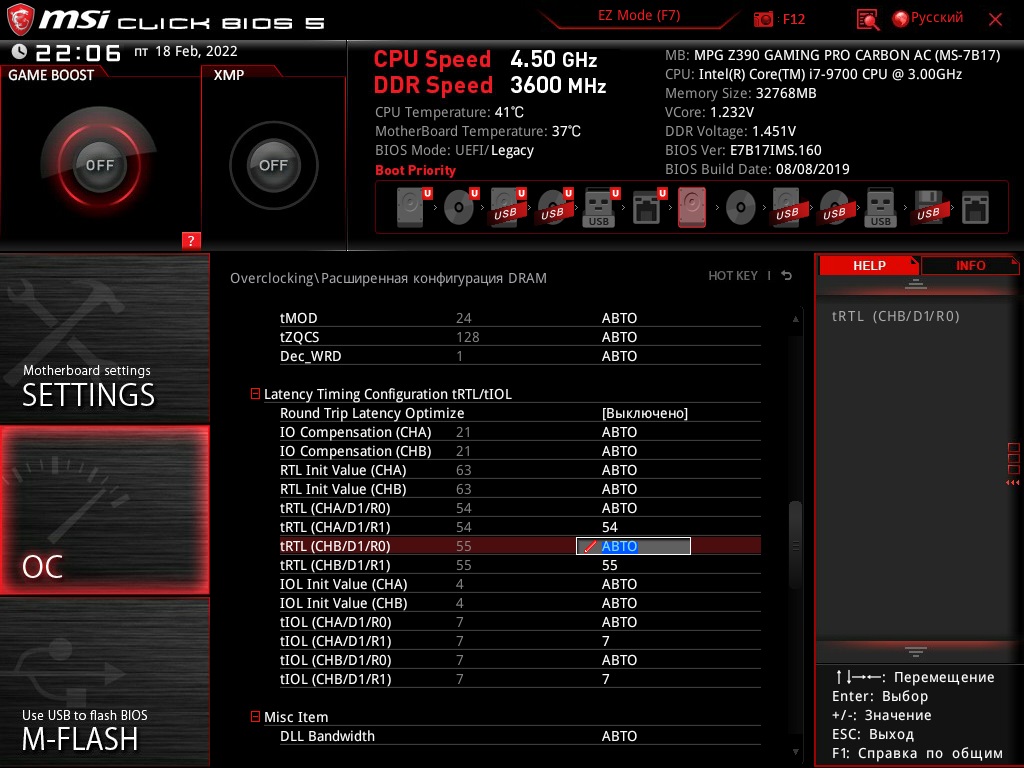Select highlighted legacy hard disk boot icon

[692, 207]
